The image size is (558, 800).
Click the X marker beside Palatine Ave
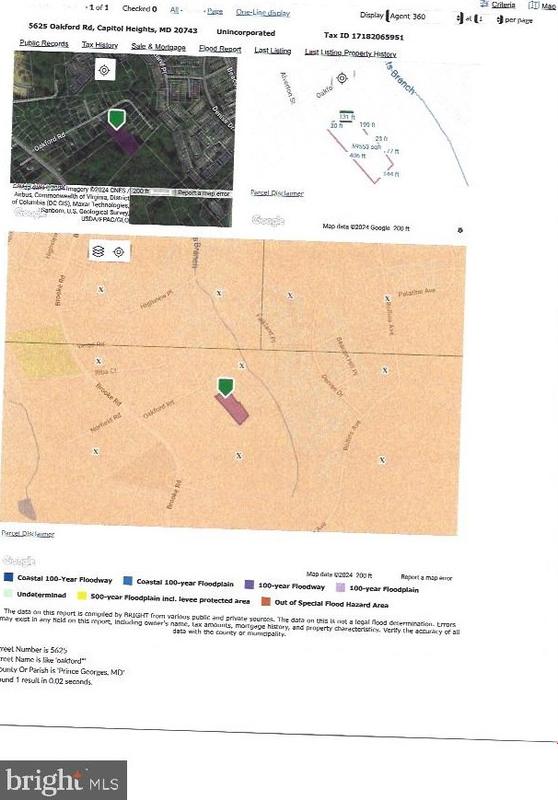[x=387, y=299]
